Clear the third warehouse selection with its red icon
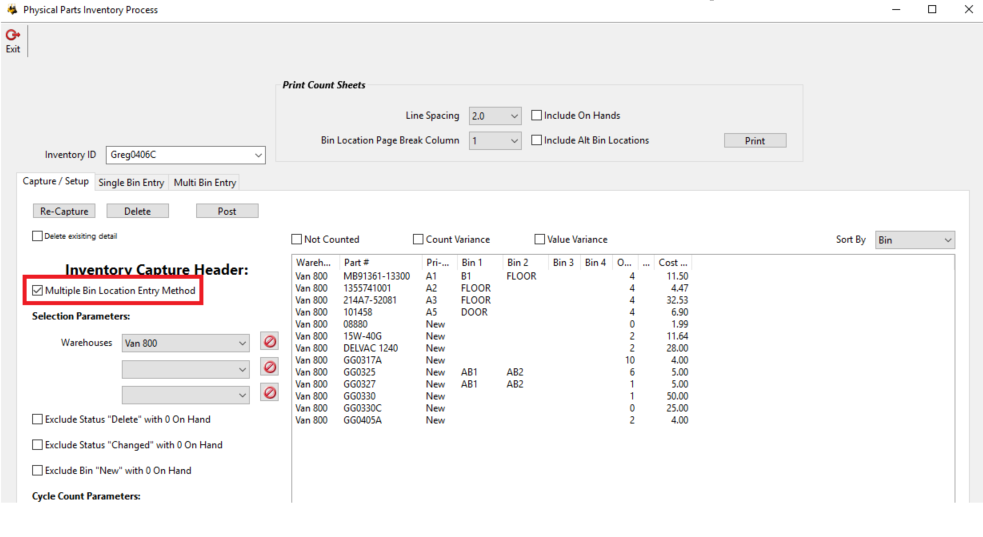This screenshot has height=537, width=983. [270, 393]
